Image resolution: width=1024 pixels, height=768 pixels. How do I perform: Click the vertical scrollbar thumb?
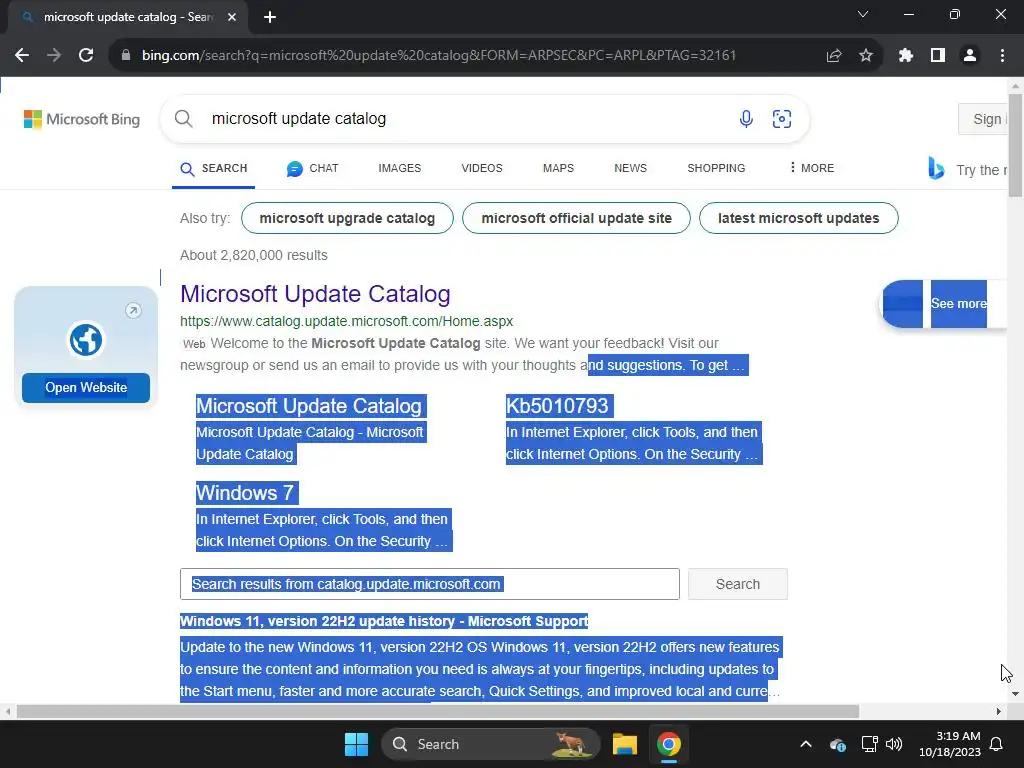1015,145
